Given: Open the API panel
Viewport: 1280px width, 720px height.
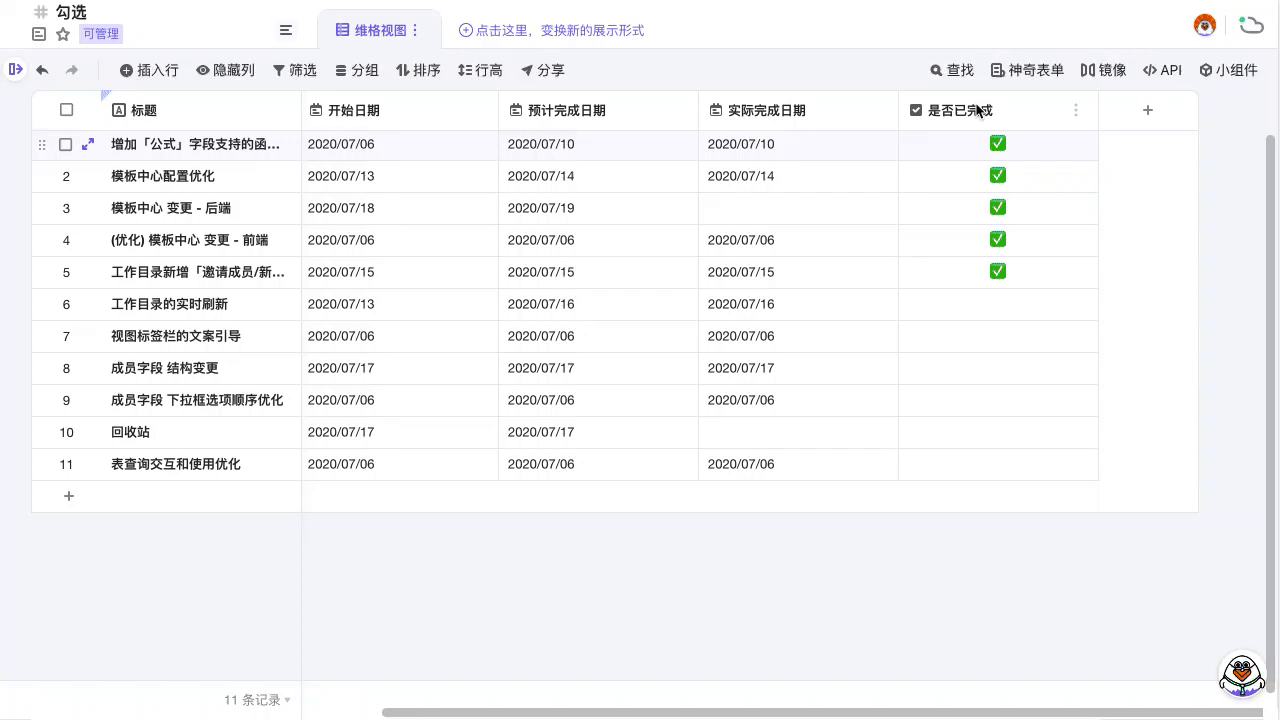Looking at the screenshot, I should pyautogui.click(x=1162, y=70).
